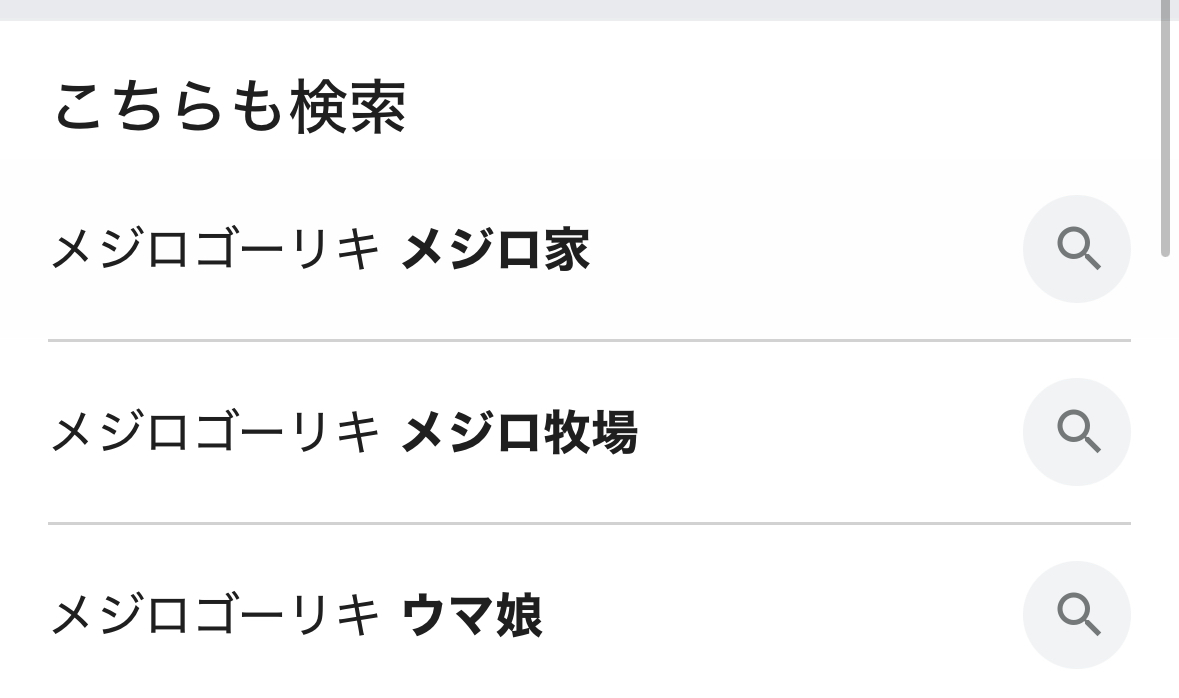This screenshot has width=1179, height=698.
Task: Click メジロゴーリキ prefix in the ウマ娘 row
Action: point(215,615)
